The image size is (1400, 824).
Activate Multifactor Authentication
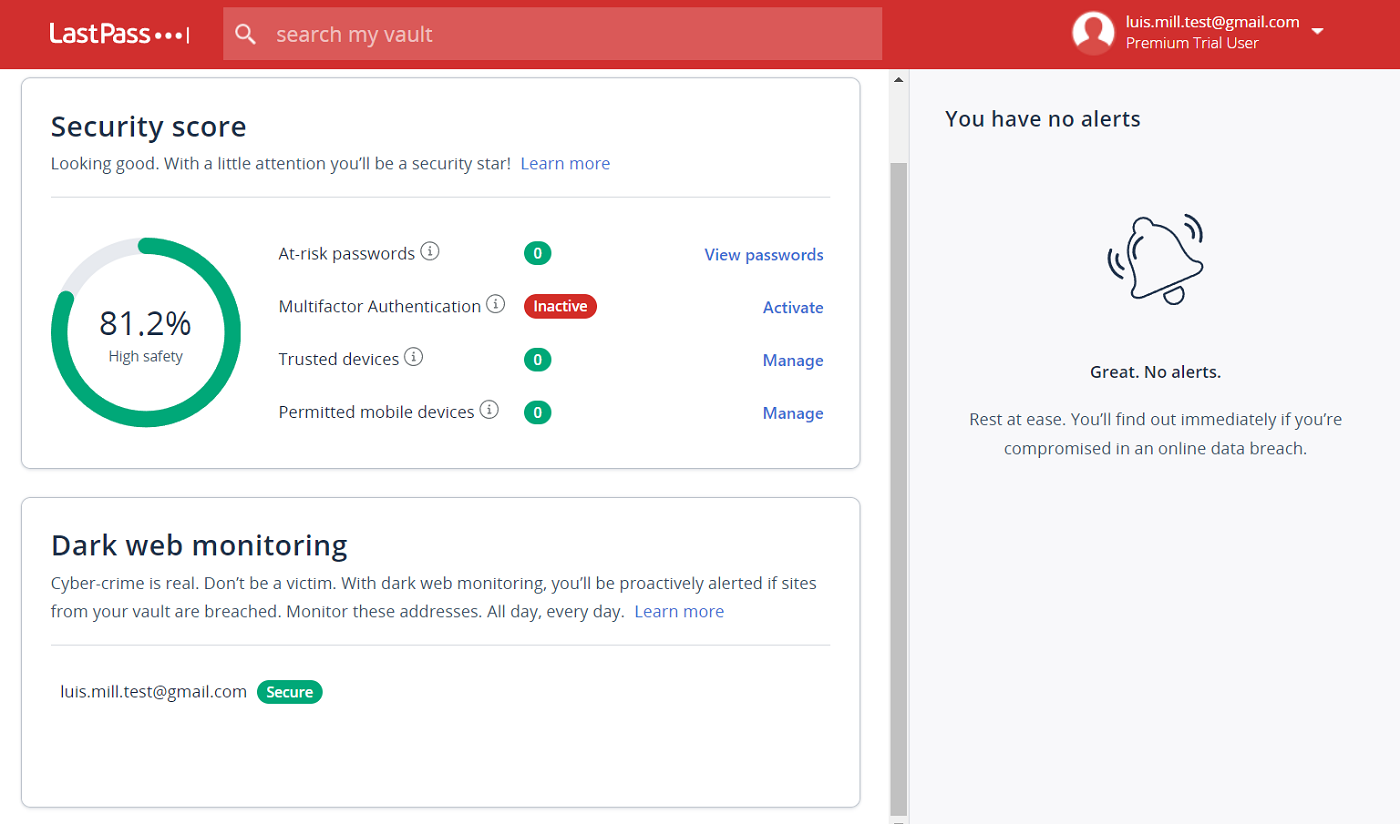tap(793, 307)
